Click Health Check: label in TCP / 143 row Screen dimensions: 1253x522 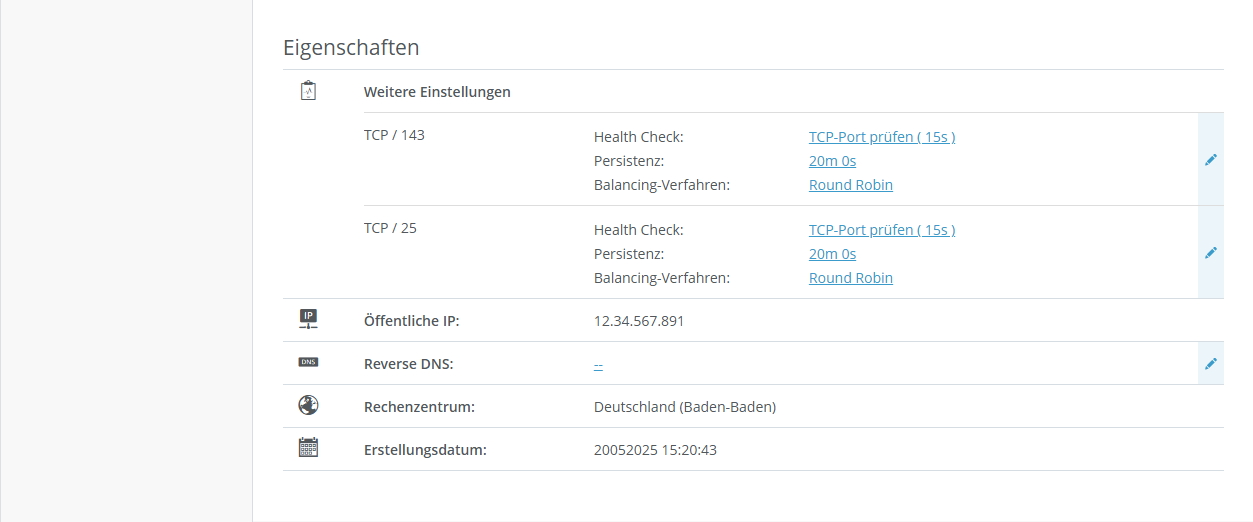coord(638,137)
